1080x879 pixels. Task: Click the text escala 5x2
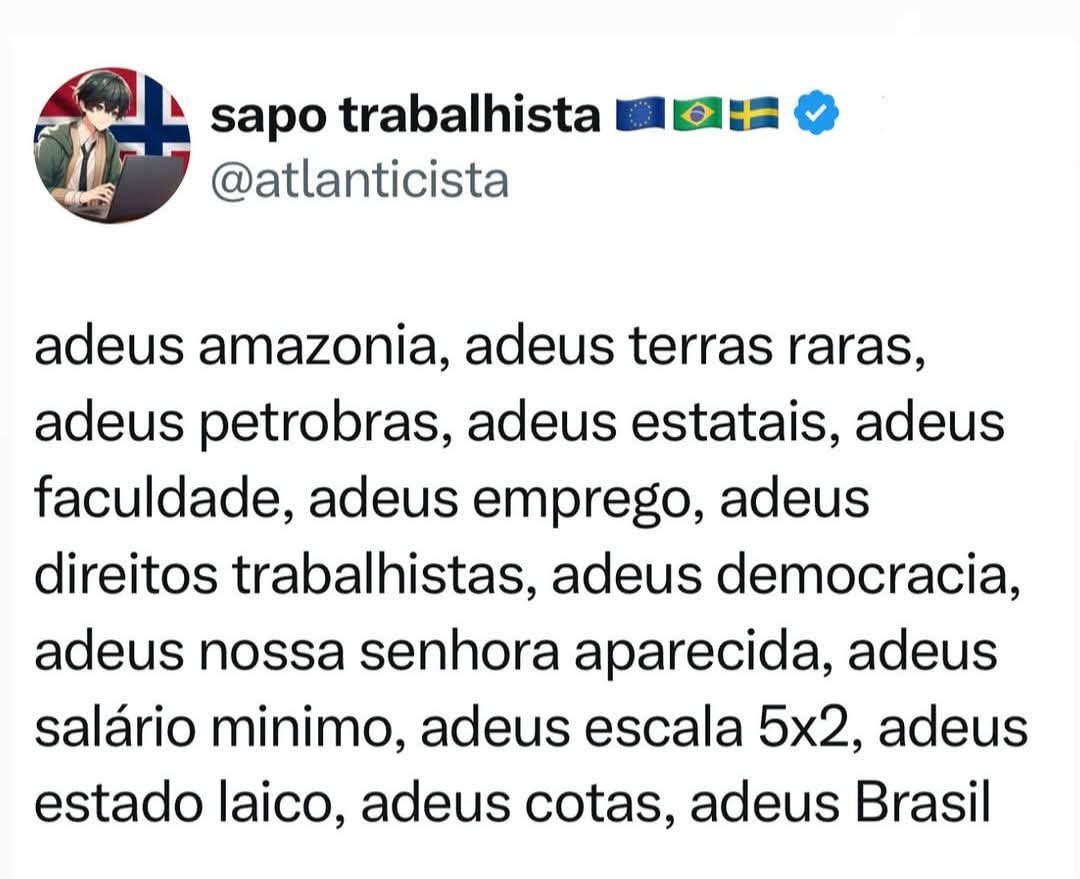[723, 725]
